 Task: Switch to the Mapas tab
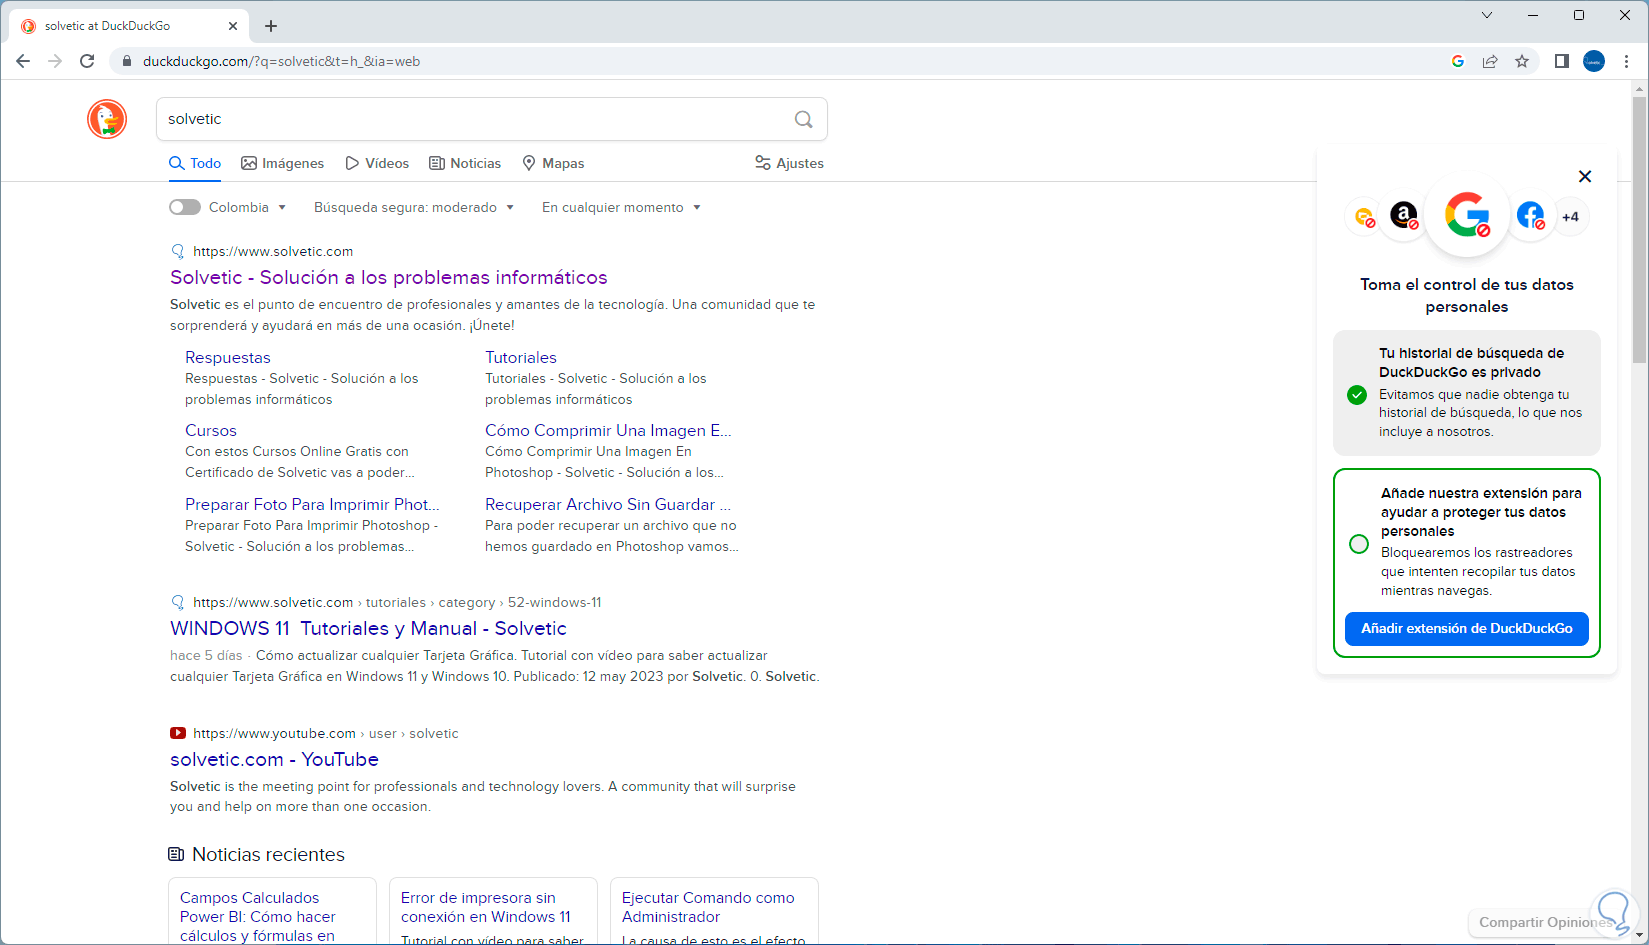pyautogui.click(x=553, y=163)
